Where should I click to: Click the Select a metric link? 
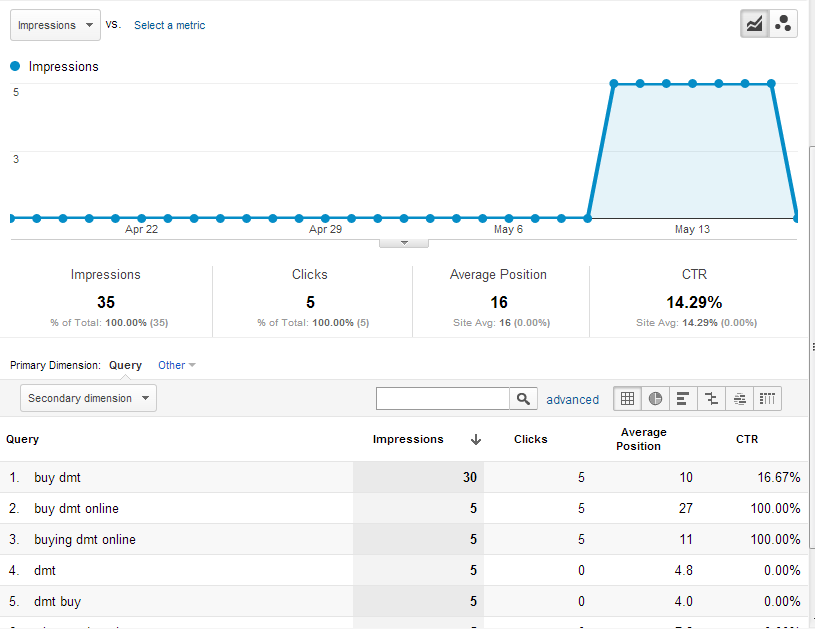(169, 24)
